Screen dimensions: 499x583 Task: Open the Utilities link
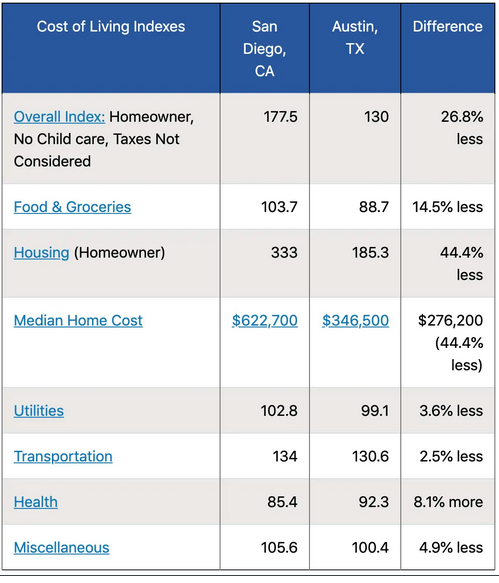point(39,411)
